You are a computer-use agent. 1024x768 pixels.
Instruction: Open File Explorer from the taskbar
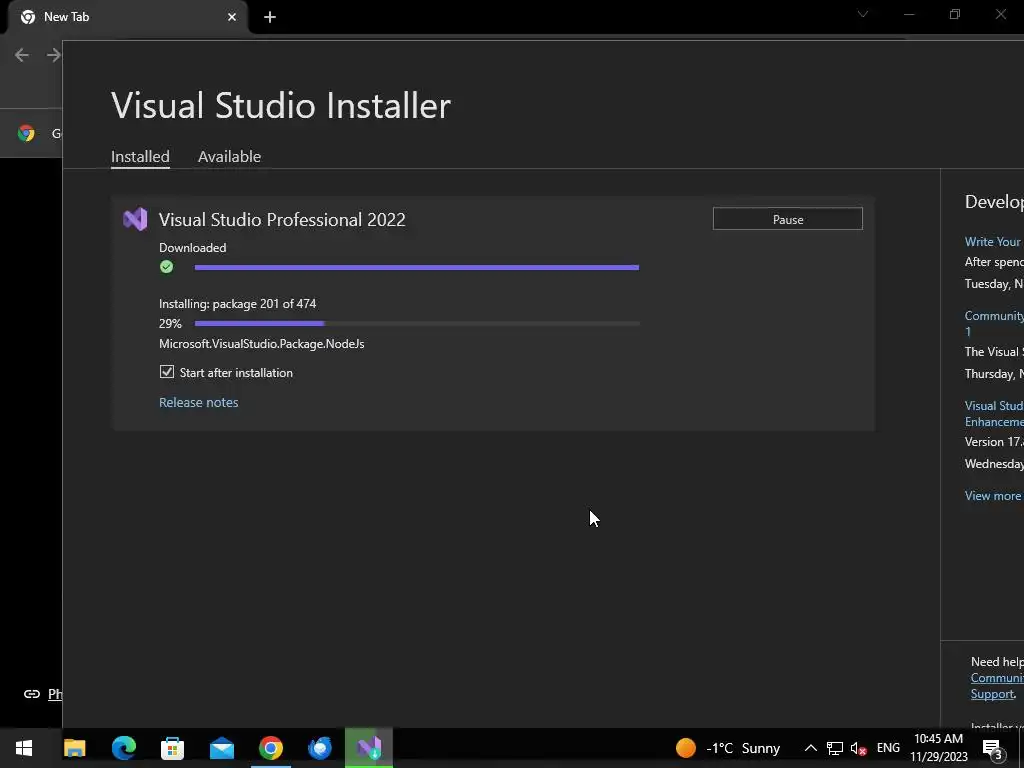tap(74, 748)
